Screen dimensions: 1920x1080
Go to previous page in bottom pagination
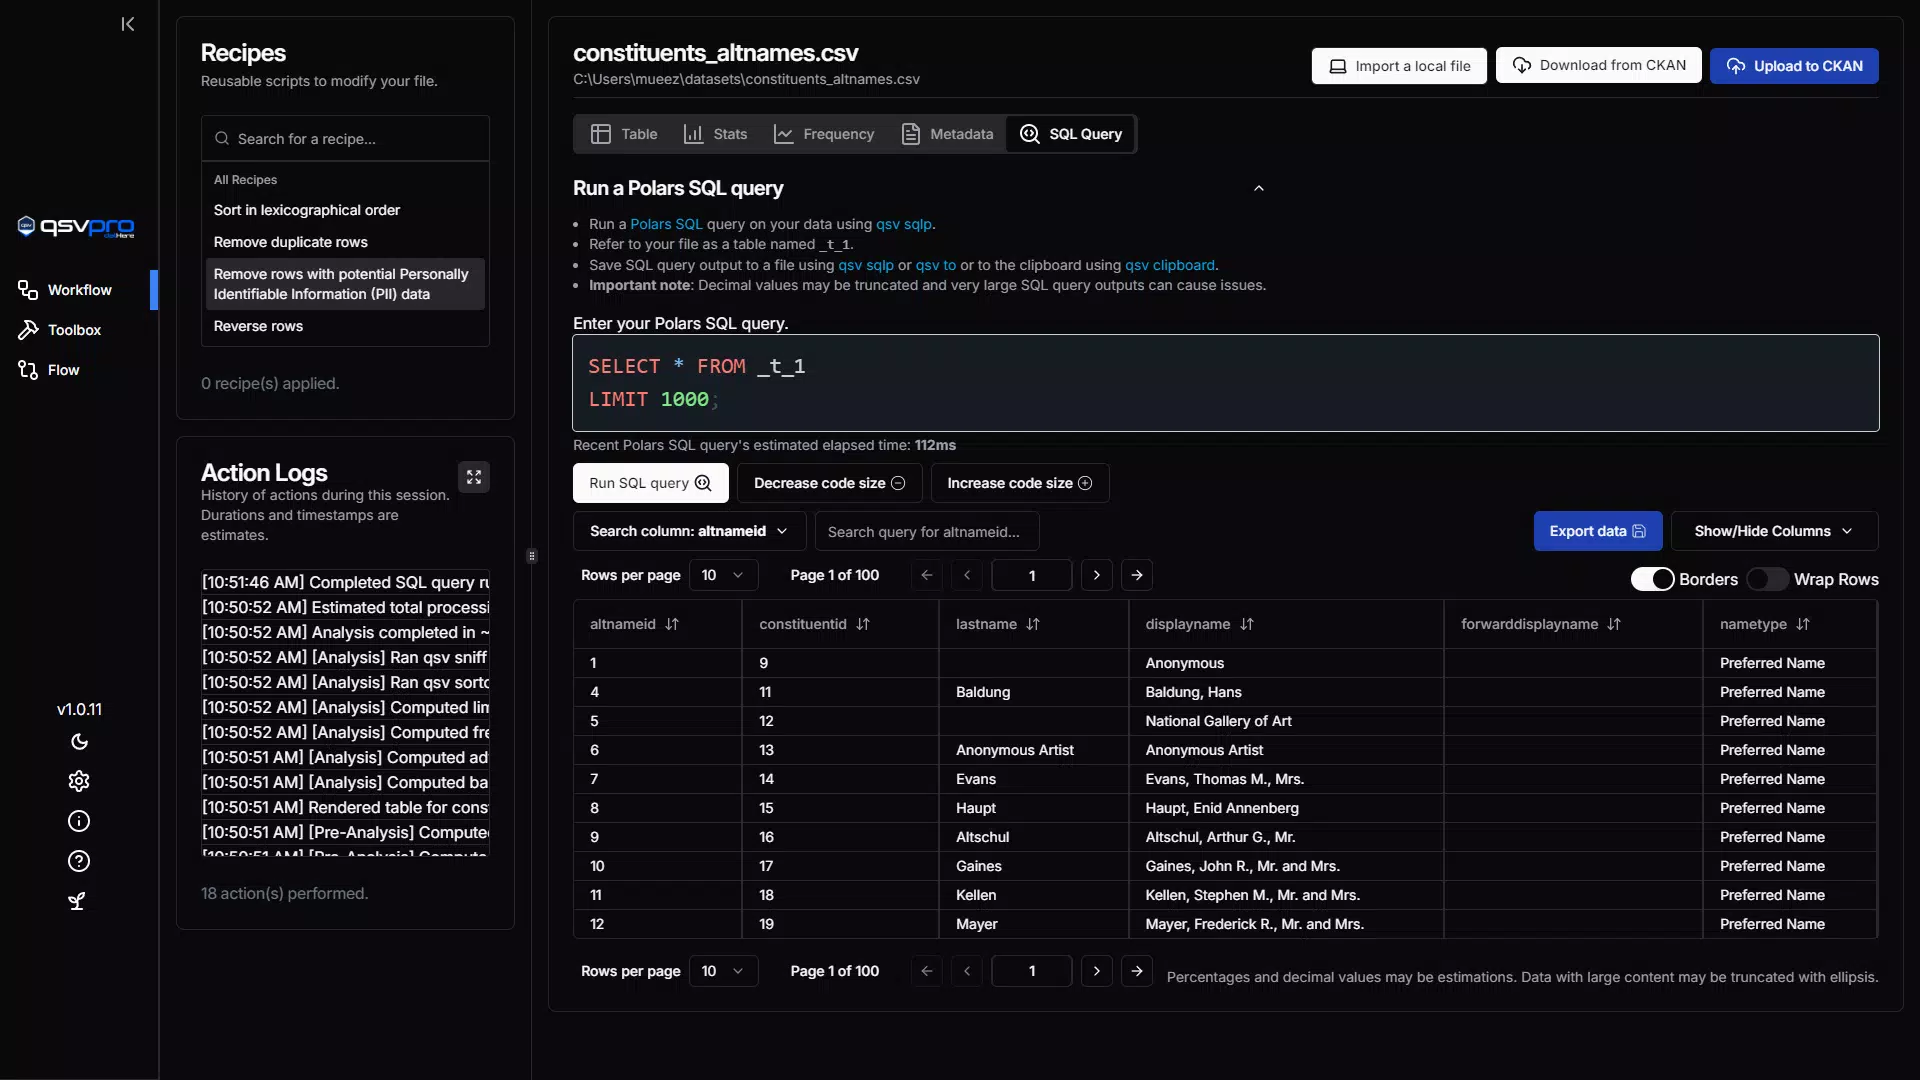967,971
